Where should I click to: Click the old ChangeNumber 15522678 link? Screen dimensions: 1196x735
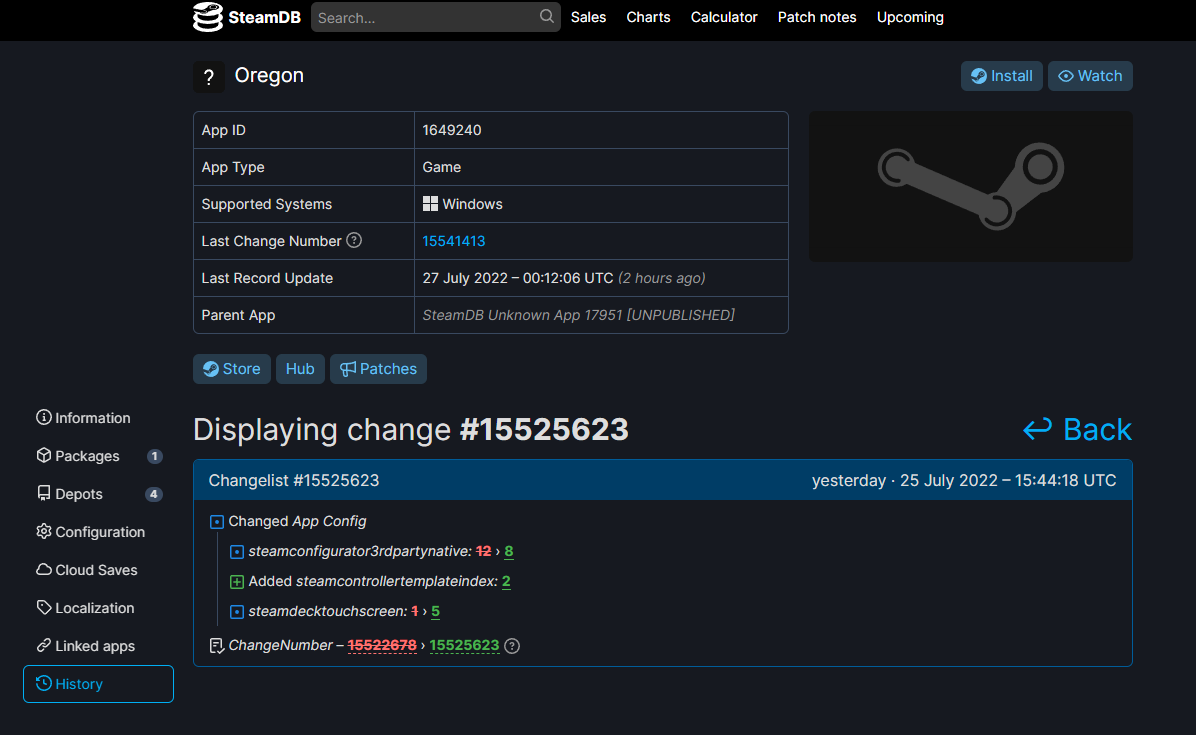click(382, 645)
